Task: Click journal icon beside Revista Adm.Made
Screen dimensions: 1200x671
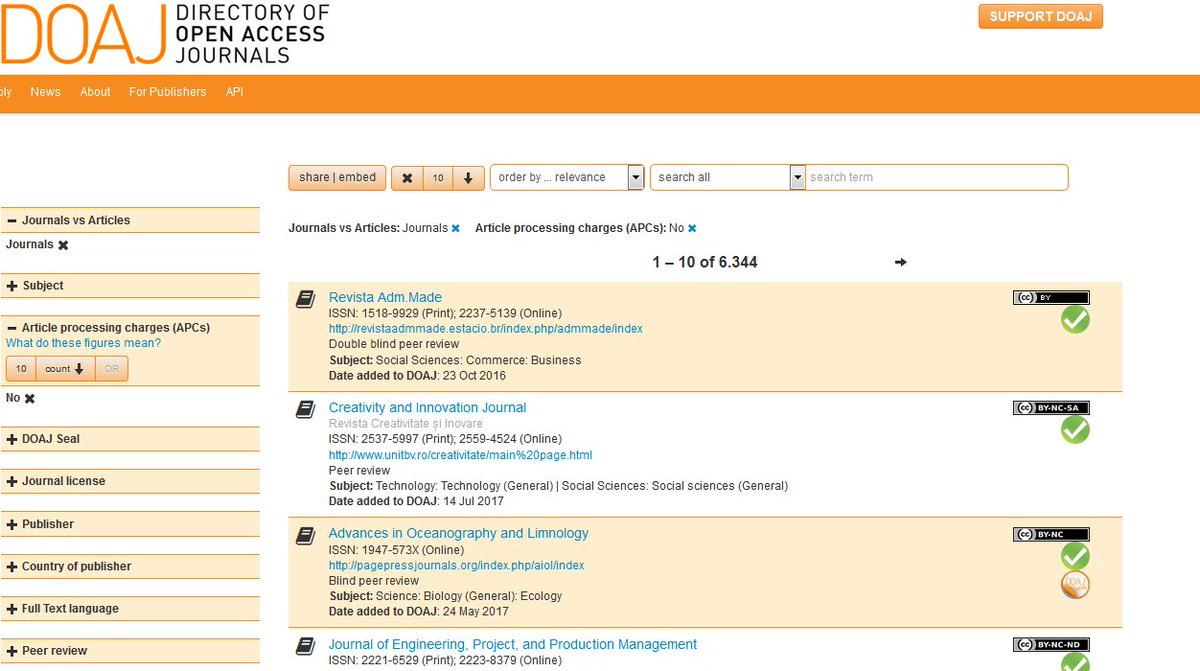Action: (x=306, y=299)
